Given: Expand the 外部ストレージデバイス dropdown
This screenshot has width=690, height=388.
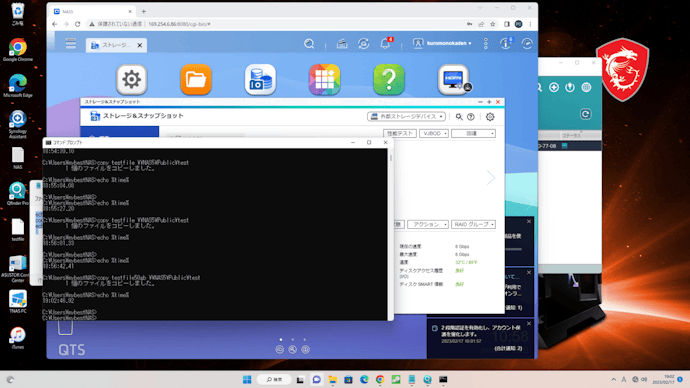Looking at the screenshot, I should (406, 117).
